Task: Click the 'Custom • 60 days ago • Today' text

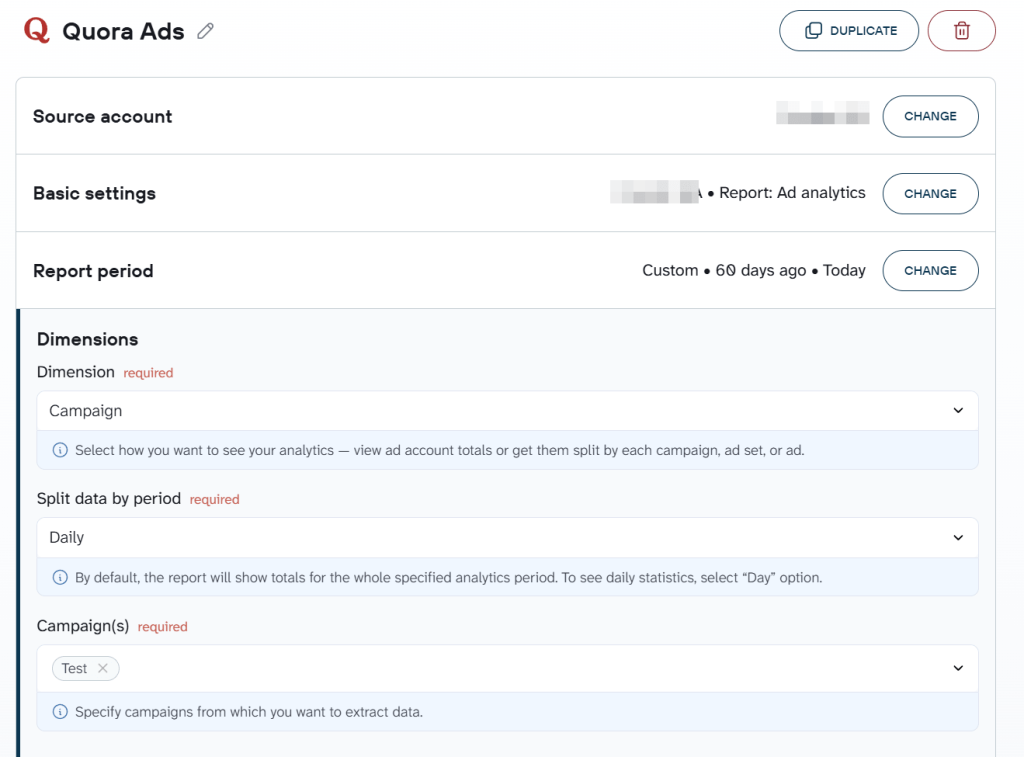Action: click(x=754, y=270)
